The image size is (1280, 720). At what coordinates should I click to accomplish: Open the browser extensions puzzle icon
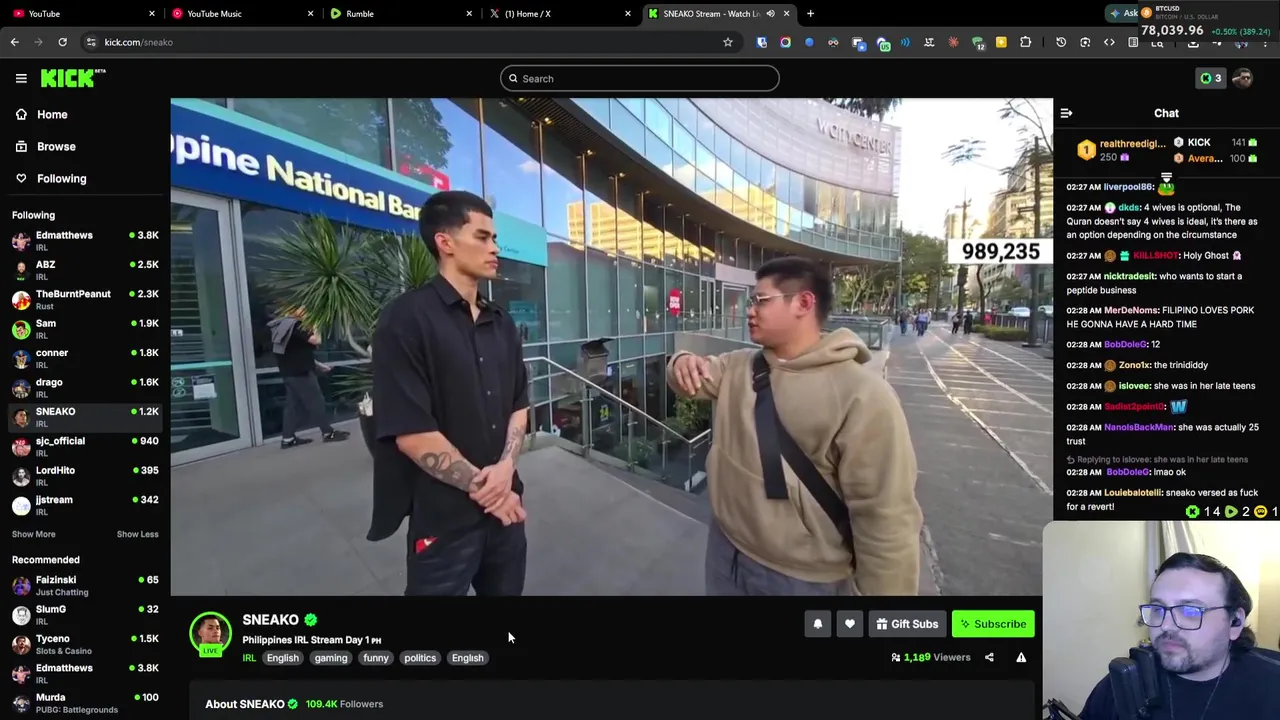coord(1025,42)
